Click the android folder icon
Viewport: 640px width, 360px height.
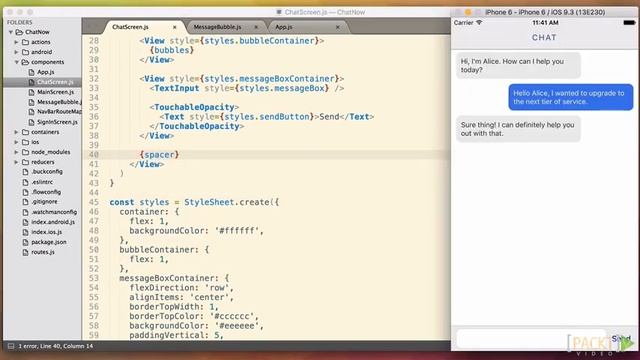[x=25, y=52]
